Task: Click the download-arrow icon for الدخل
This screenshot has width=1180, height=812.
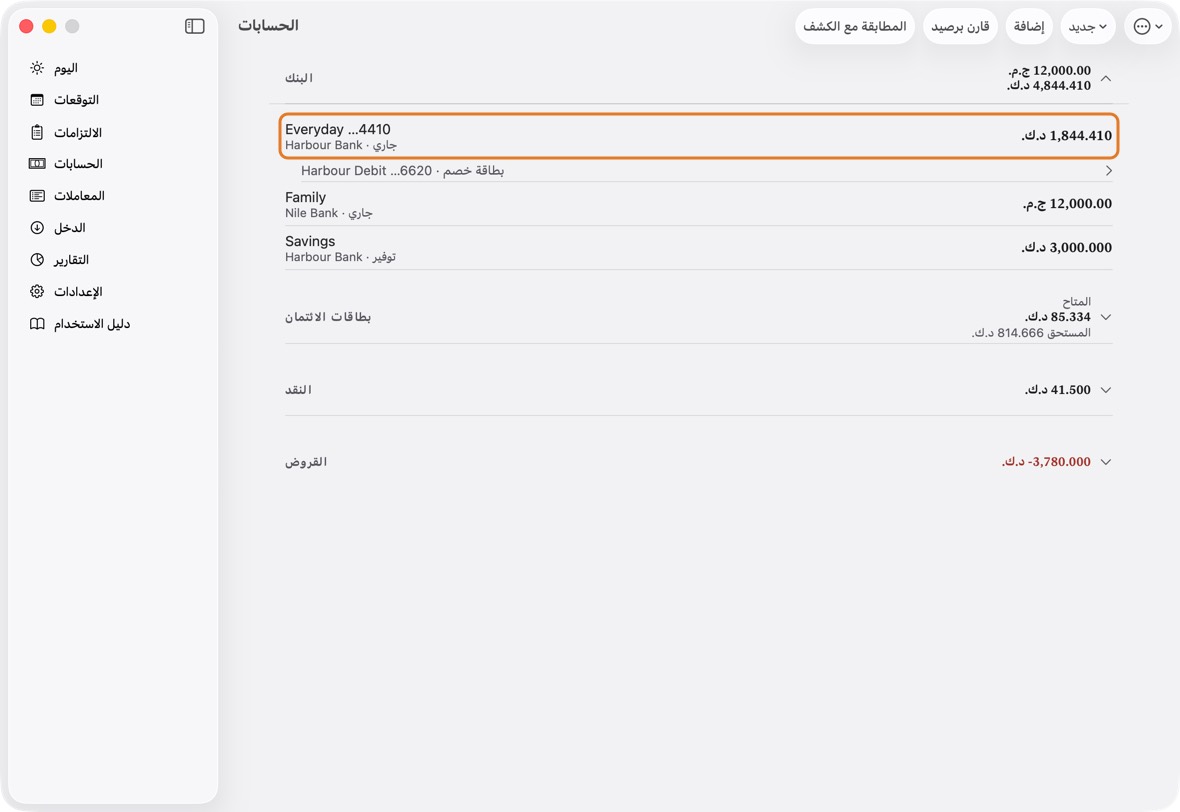Action: pyautogui.click(x=37, y=227)
